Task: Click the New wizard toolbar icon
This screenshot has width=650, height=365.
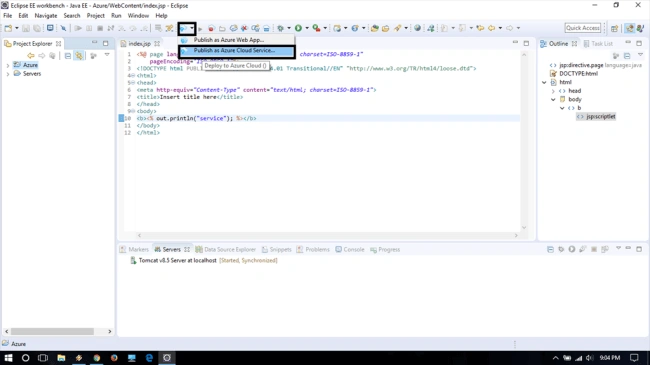Action: coord(8,28)
